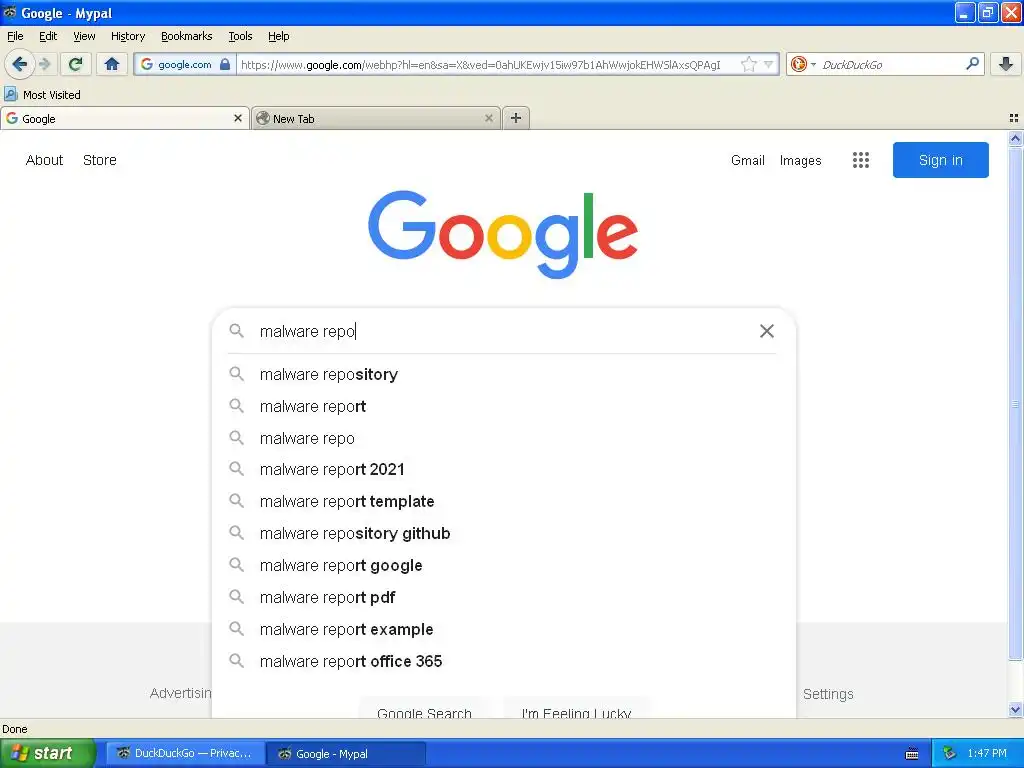Viewport: 1024px width, 768px height.
Task: Close the New Tab tab
Action: coord(488,118)
